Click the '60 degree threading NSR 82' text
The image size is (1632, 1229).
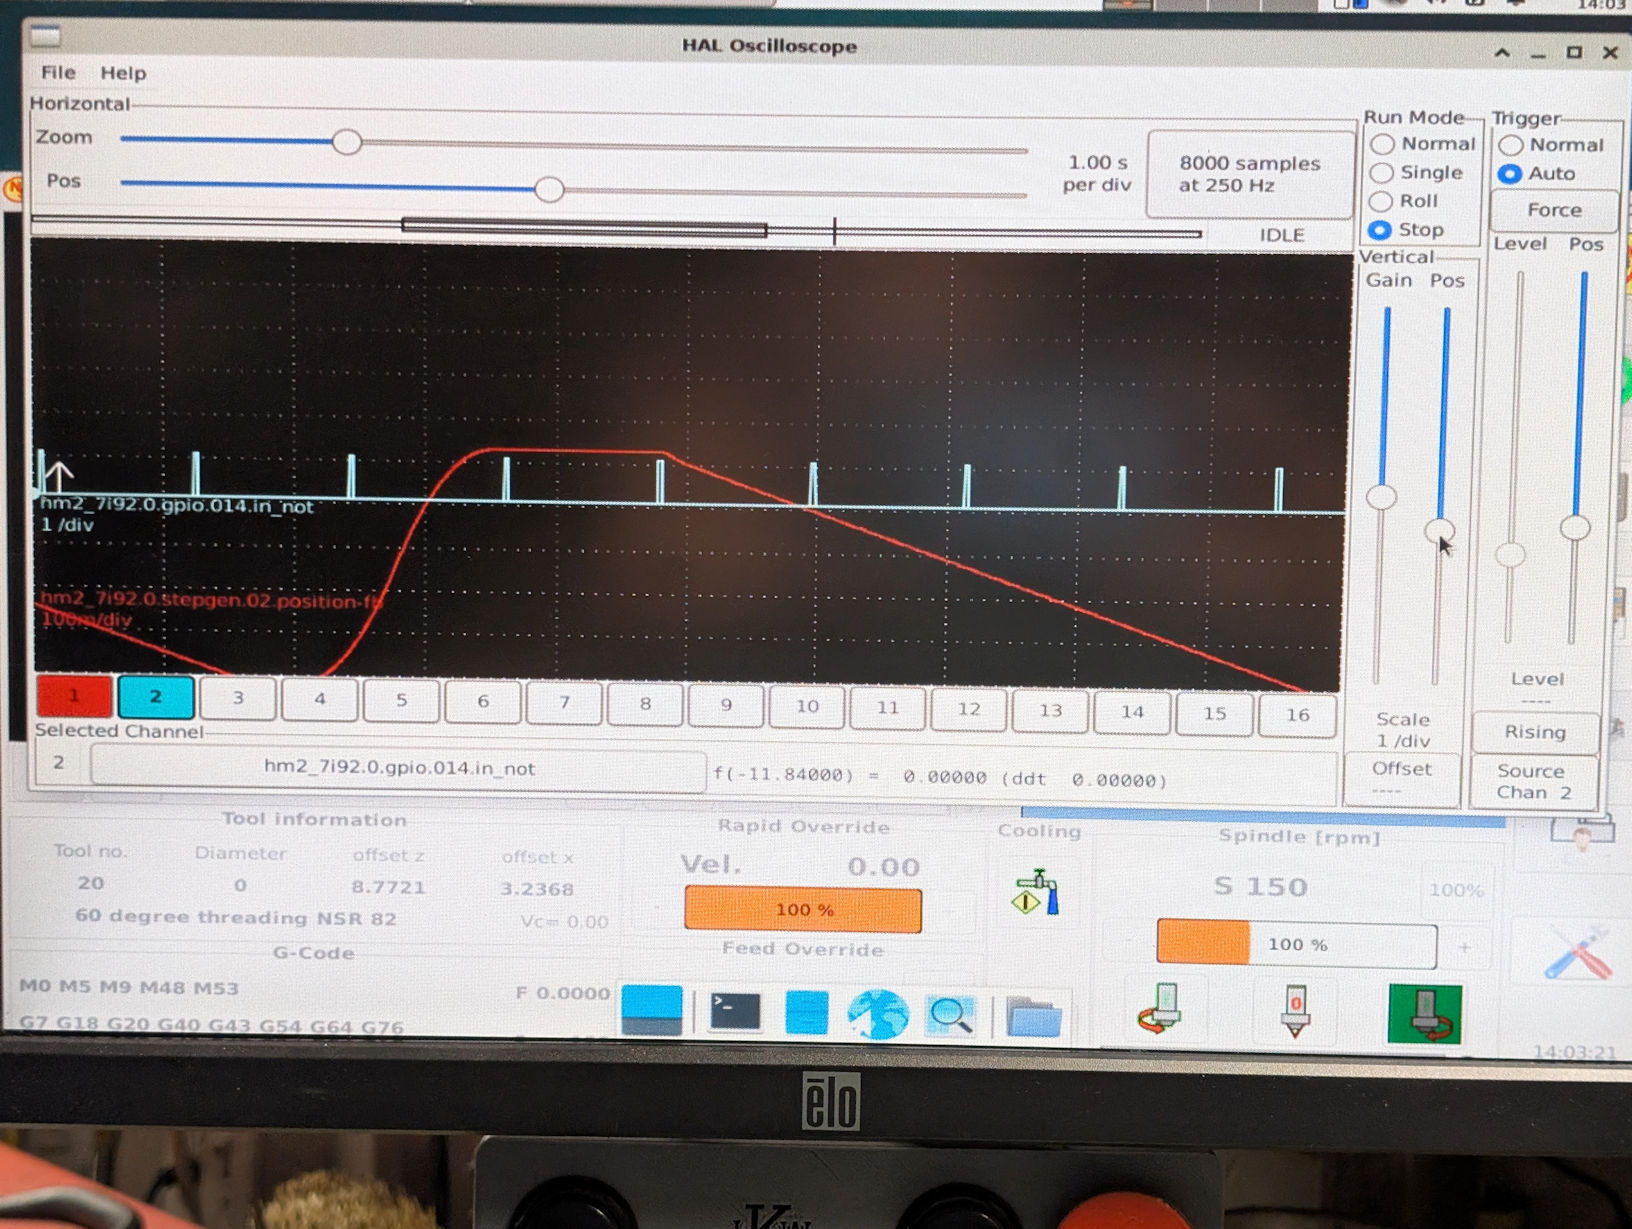[236, 917]
